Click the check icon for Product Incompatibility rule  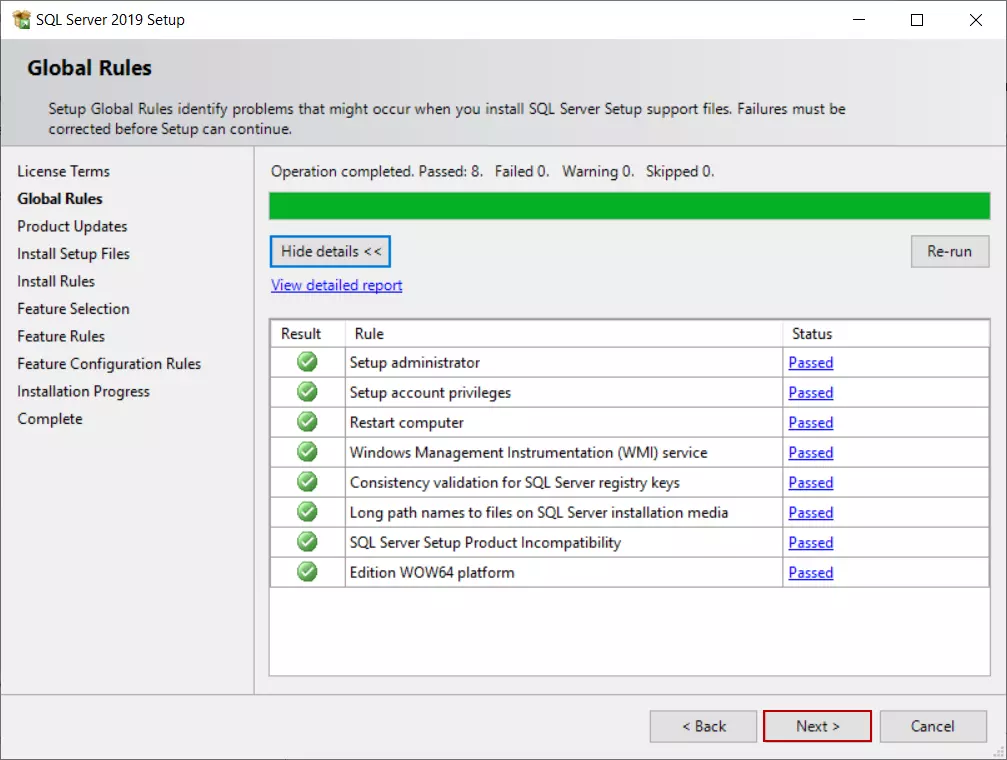point(307,542)
